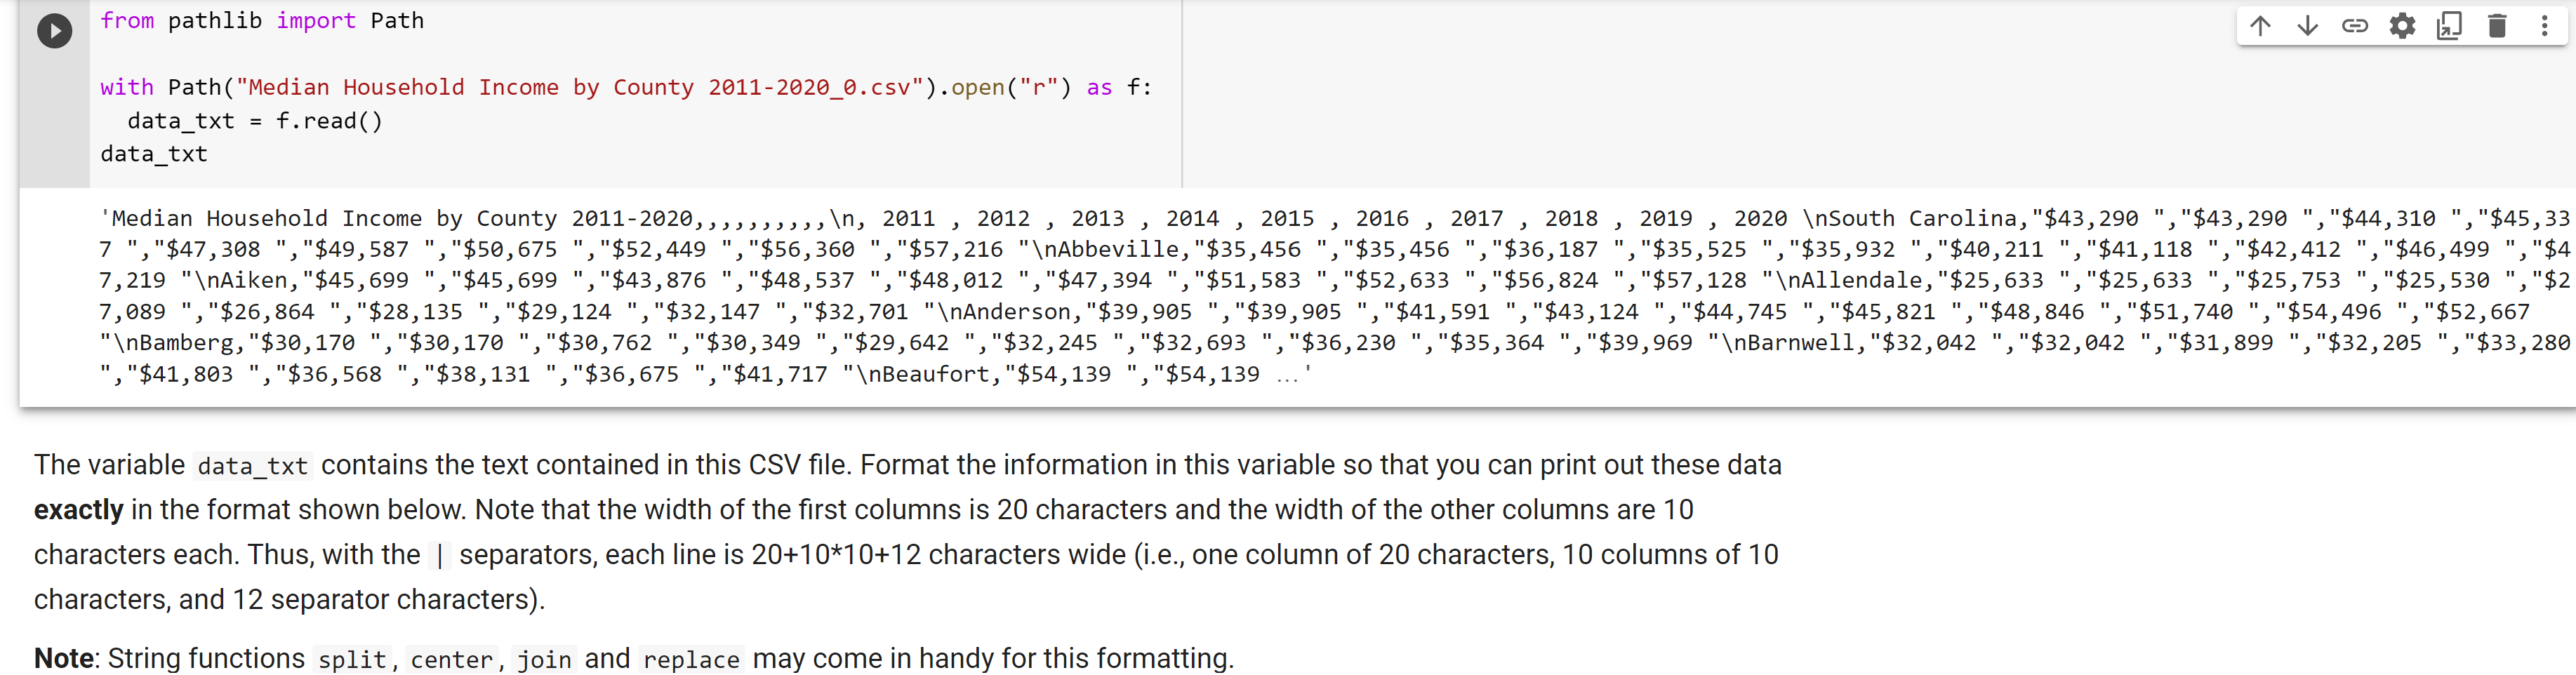Image resolution: width=2576 pixels, height=675 pixels.
Task: Run the code cell
Action: click(53, 30)
